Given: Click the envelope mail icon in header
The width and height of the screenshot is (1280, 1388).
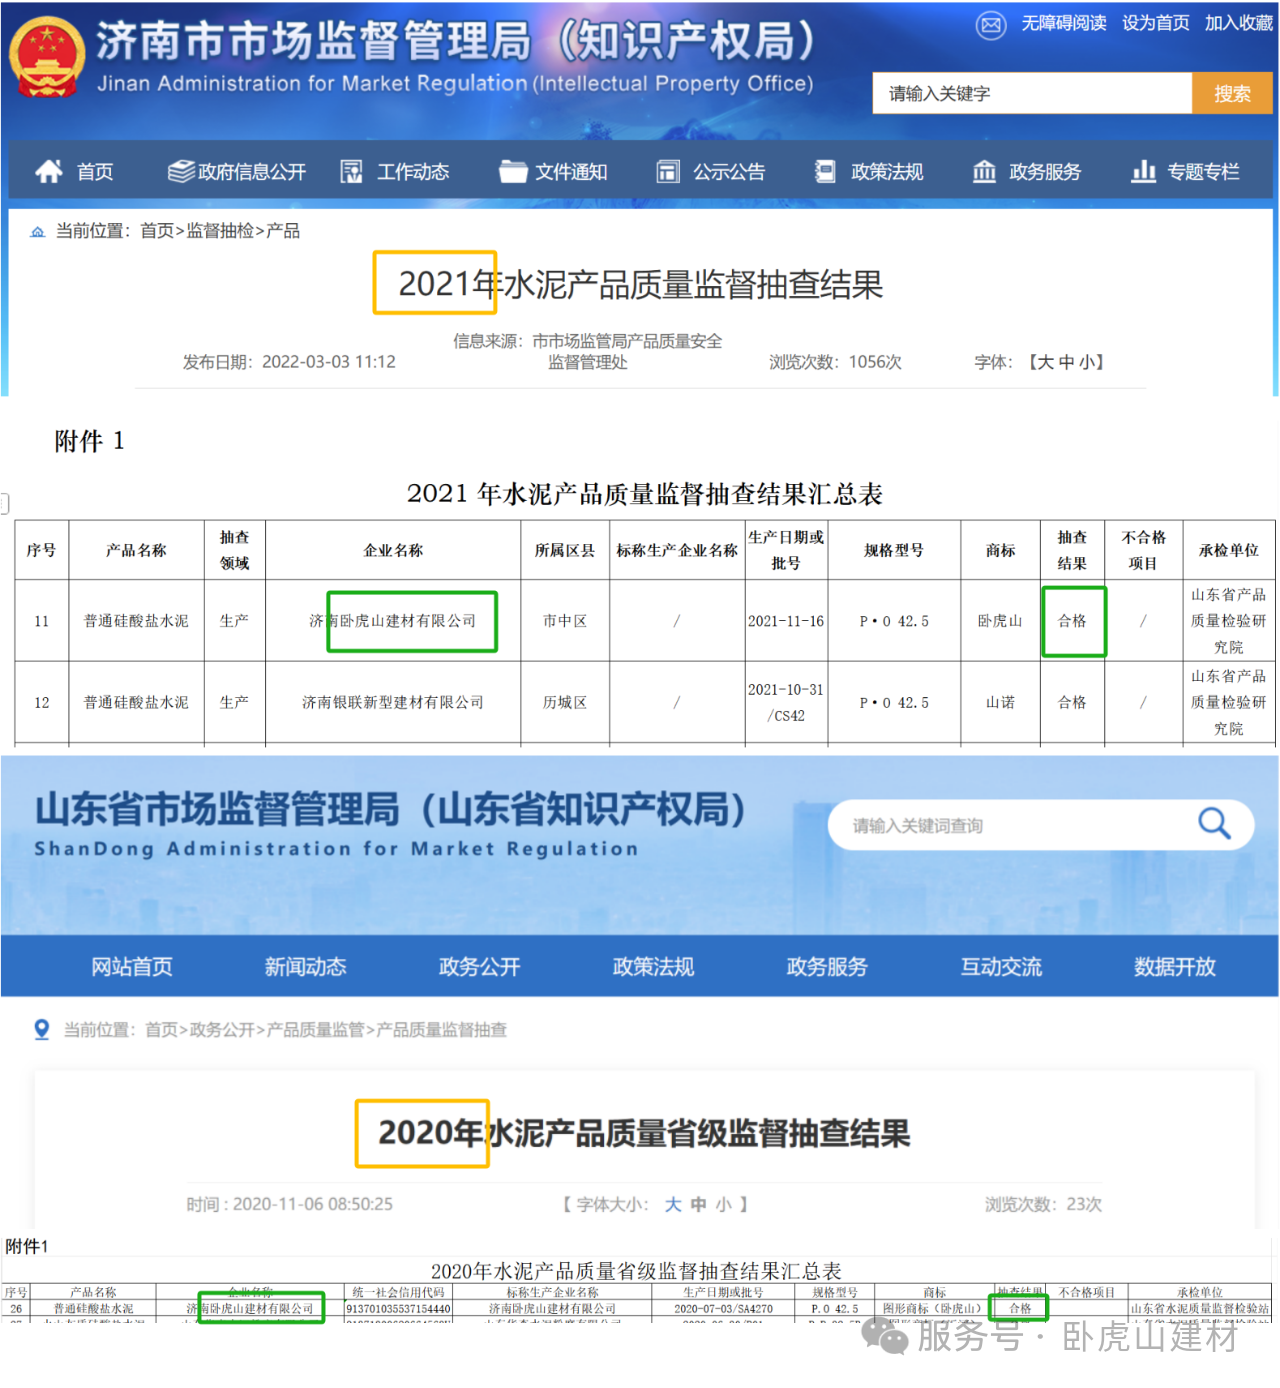Looking at the screenshot, I should tap(990, 25).
